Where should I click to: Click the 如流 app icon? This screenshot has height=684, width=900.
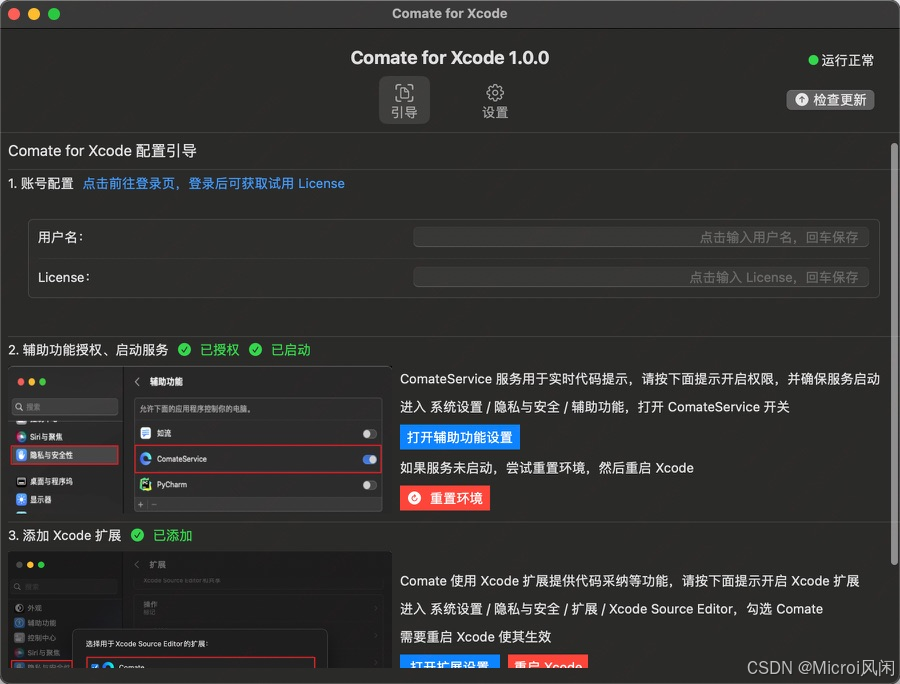tap(146, 433)
